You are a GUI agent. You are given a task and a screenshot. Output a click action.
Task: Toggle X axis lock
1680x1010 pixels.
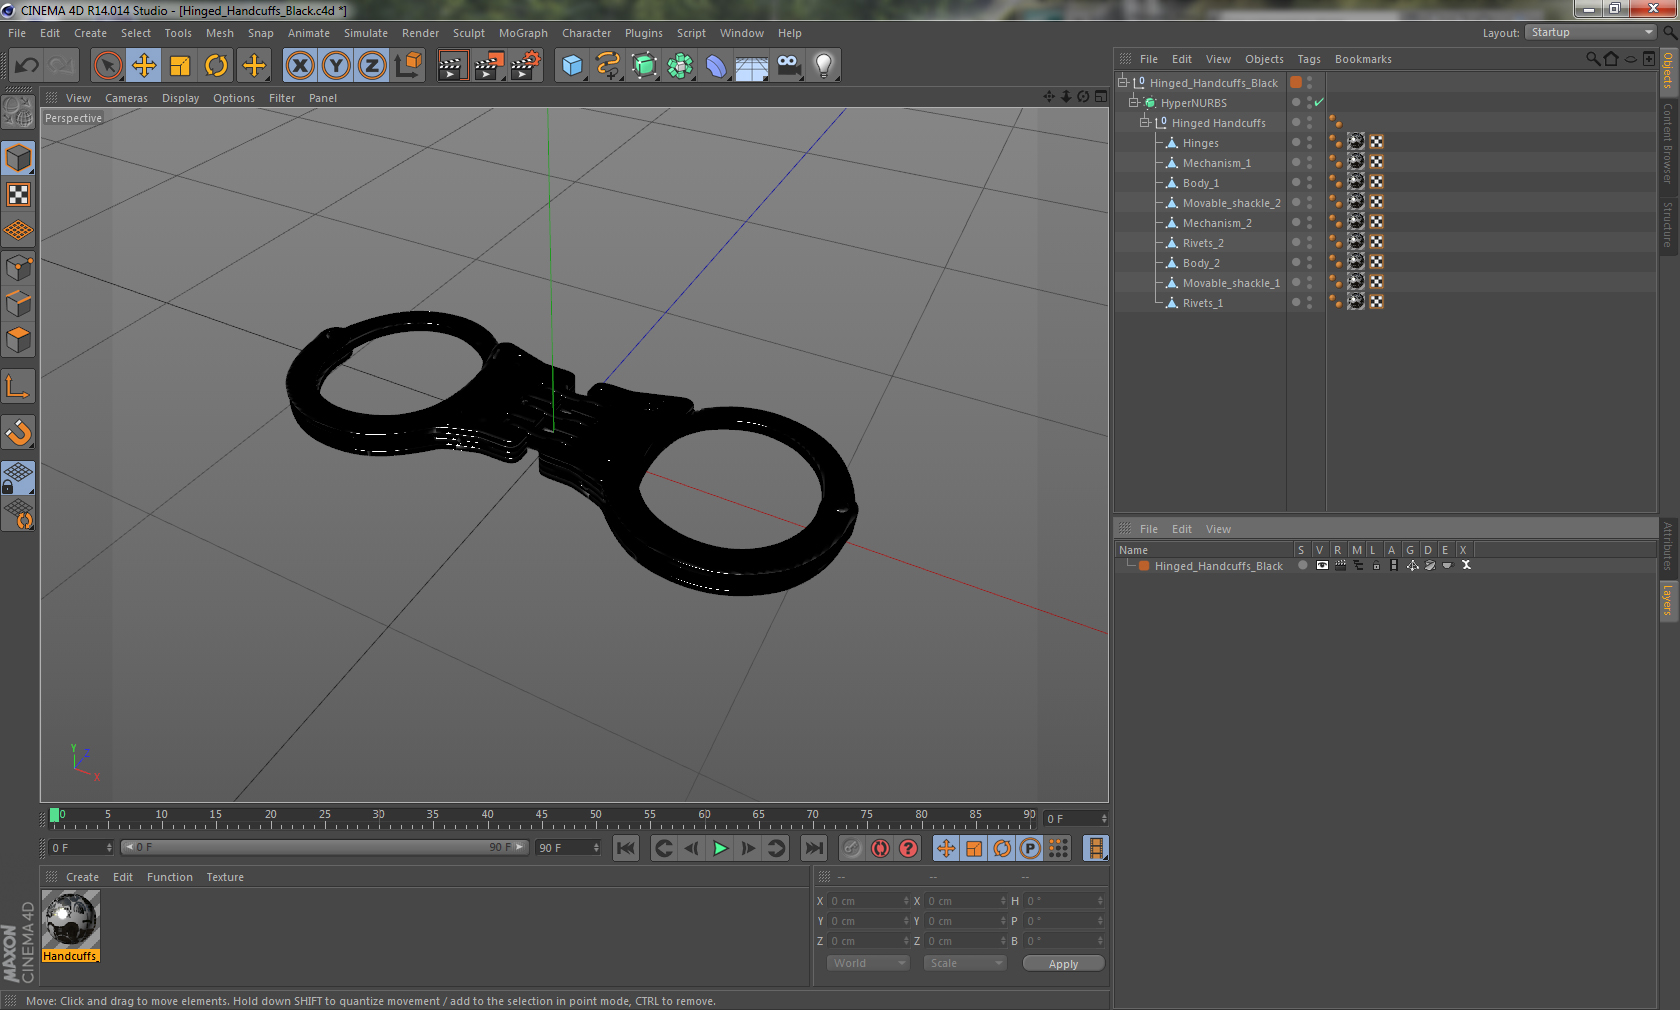tap(300, 66)
